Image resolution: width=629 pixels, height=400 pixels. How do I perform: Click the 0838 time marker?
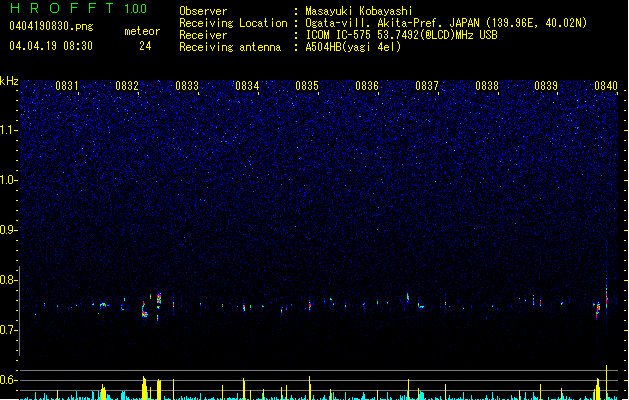tap(487, 86)
